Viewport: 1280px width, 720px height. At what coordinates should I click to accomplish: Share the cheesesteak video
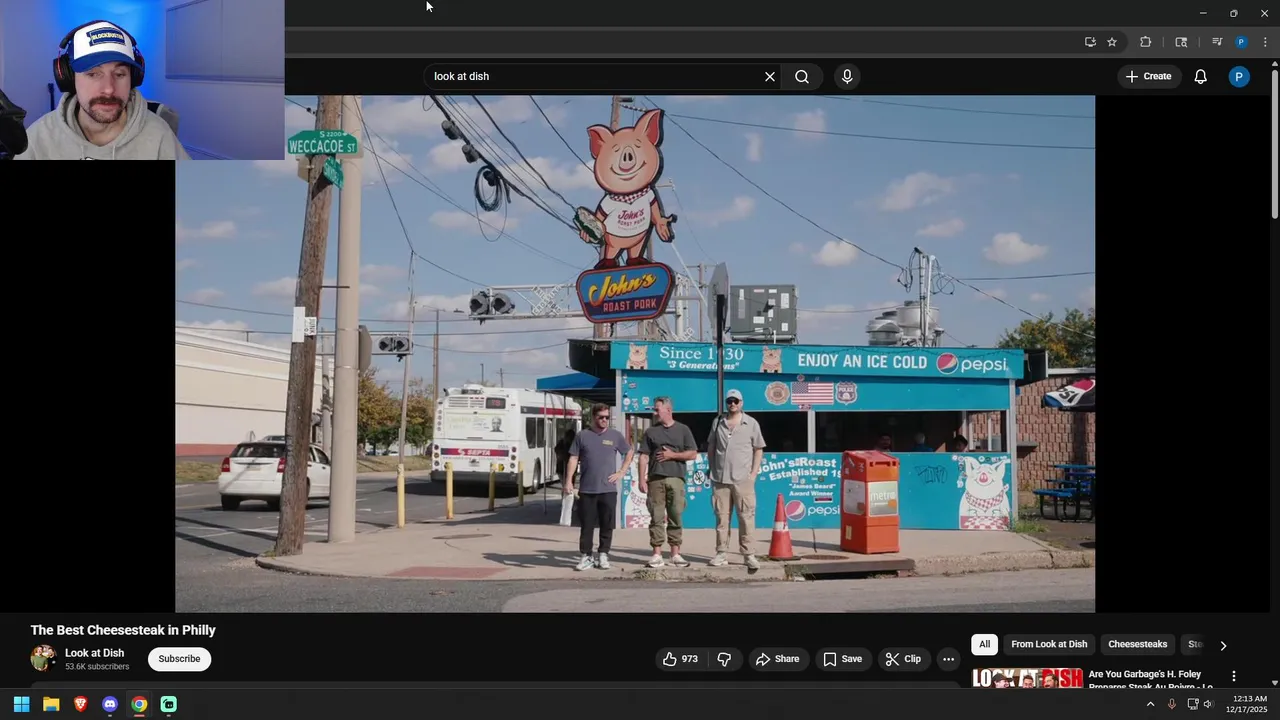click(x=778, y=659)
